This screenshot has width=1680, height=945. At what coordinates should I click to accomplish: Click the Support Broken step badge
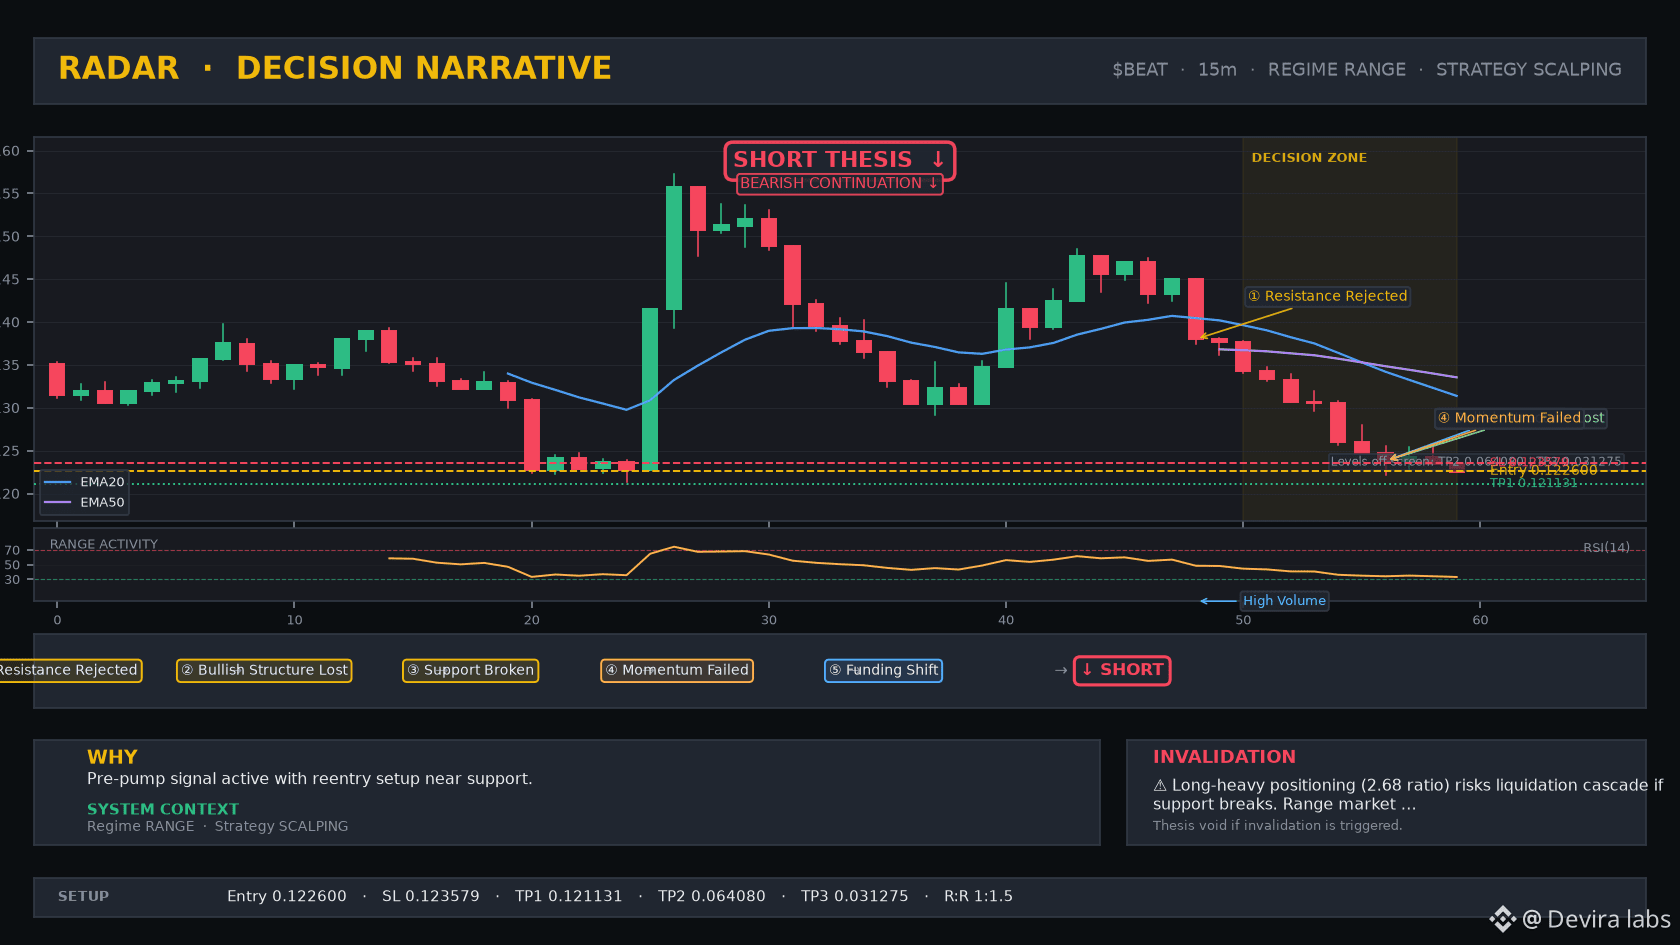click(470, 670)
